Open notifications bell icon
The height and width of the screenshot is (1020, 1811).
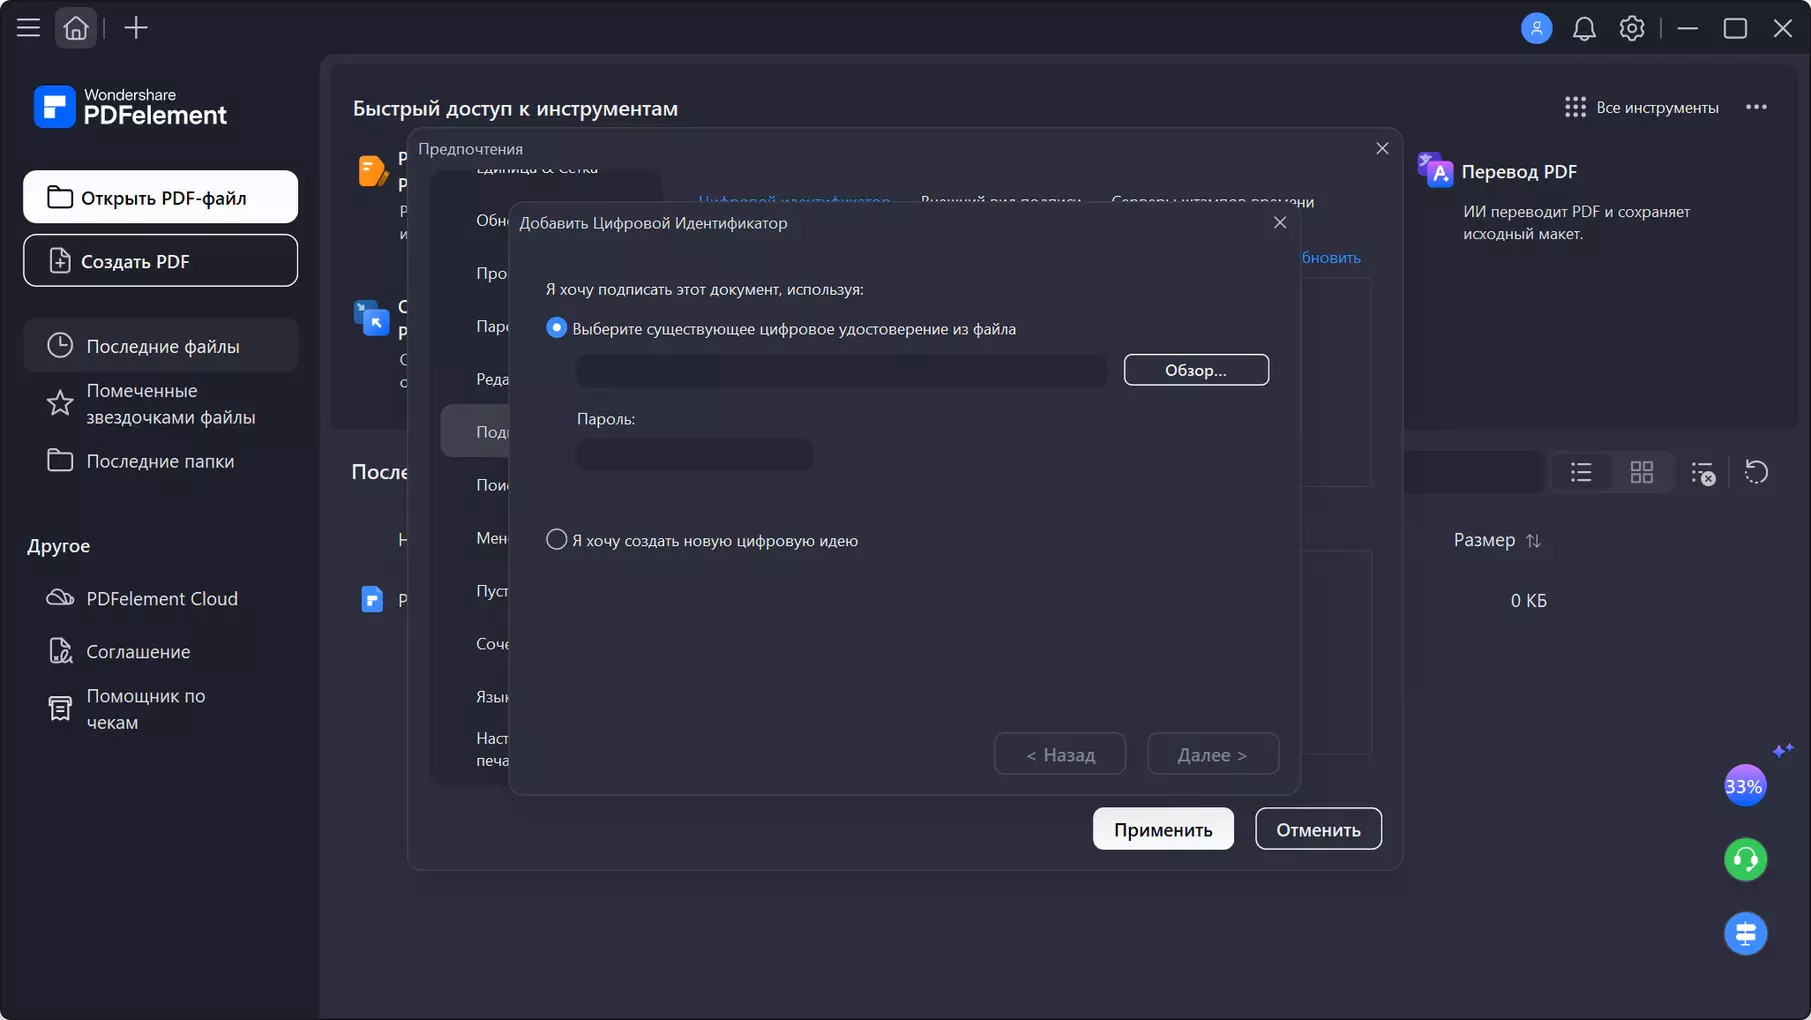(1584, 28)
